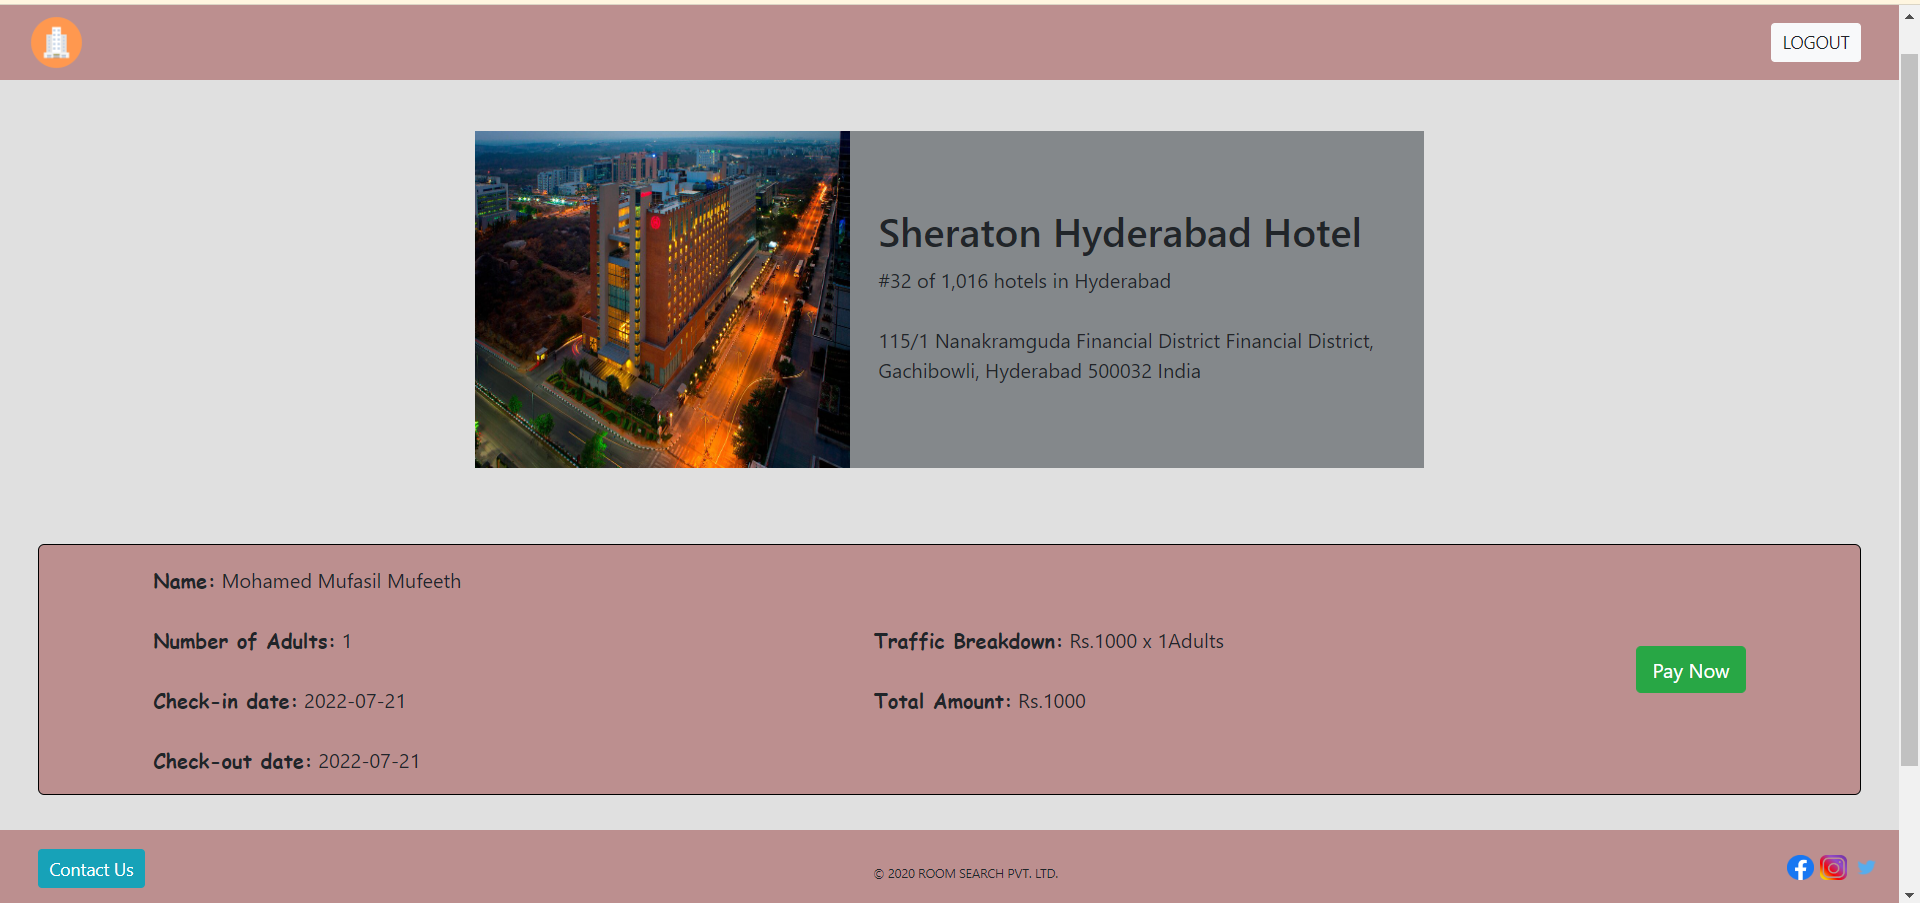Image resolution: width=1920 pixels, height=903 pixels.
Task: Click the hotel building logo icon
Action: [56, 43]
